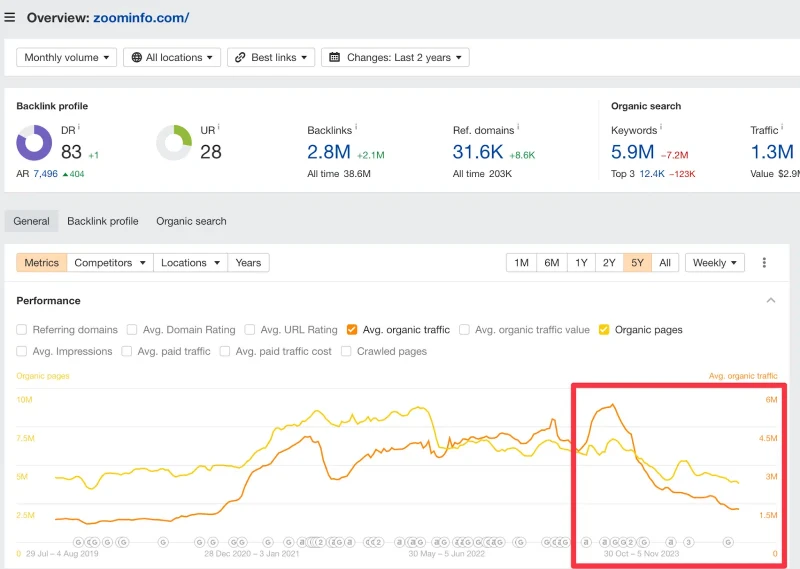Switch to the Backlink profile tab

pos(103,221)
